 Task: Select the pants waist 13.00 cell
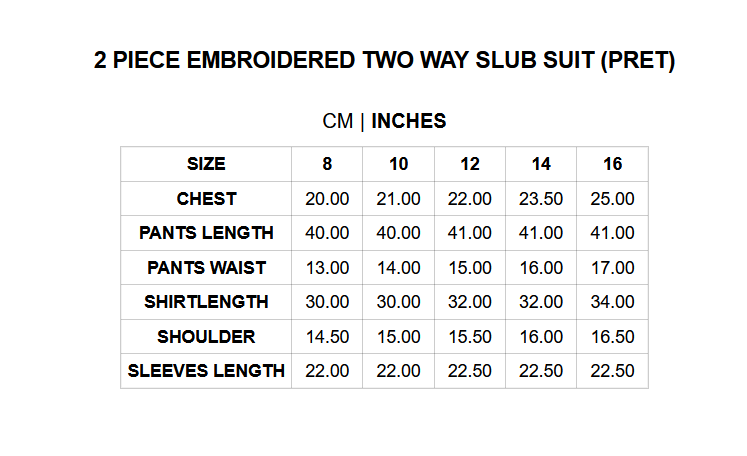(327, 268)
